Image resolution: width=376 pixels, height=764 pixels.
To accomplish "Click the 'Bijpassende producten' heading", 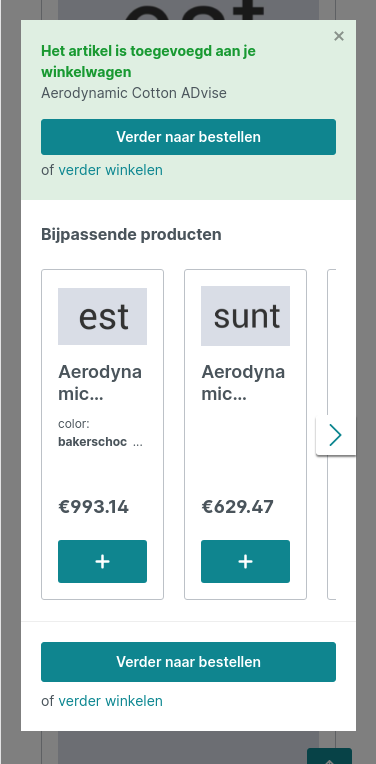I will [131, 234].
